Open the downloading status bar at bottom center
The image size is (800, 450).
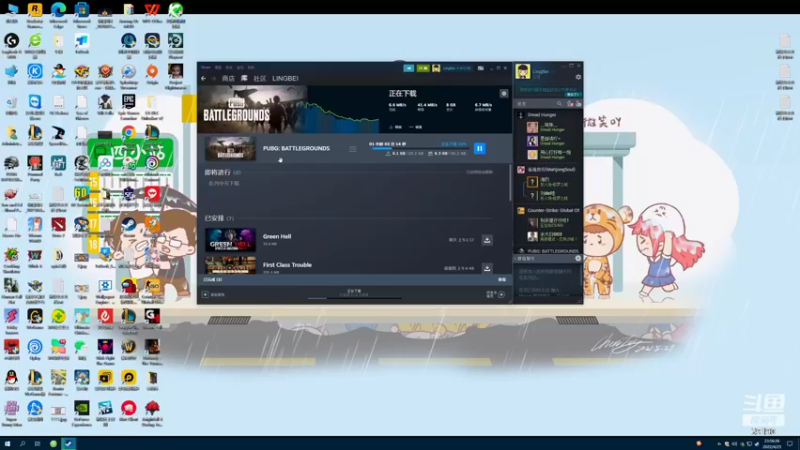pos(354,293)
